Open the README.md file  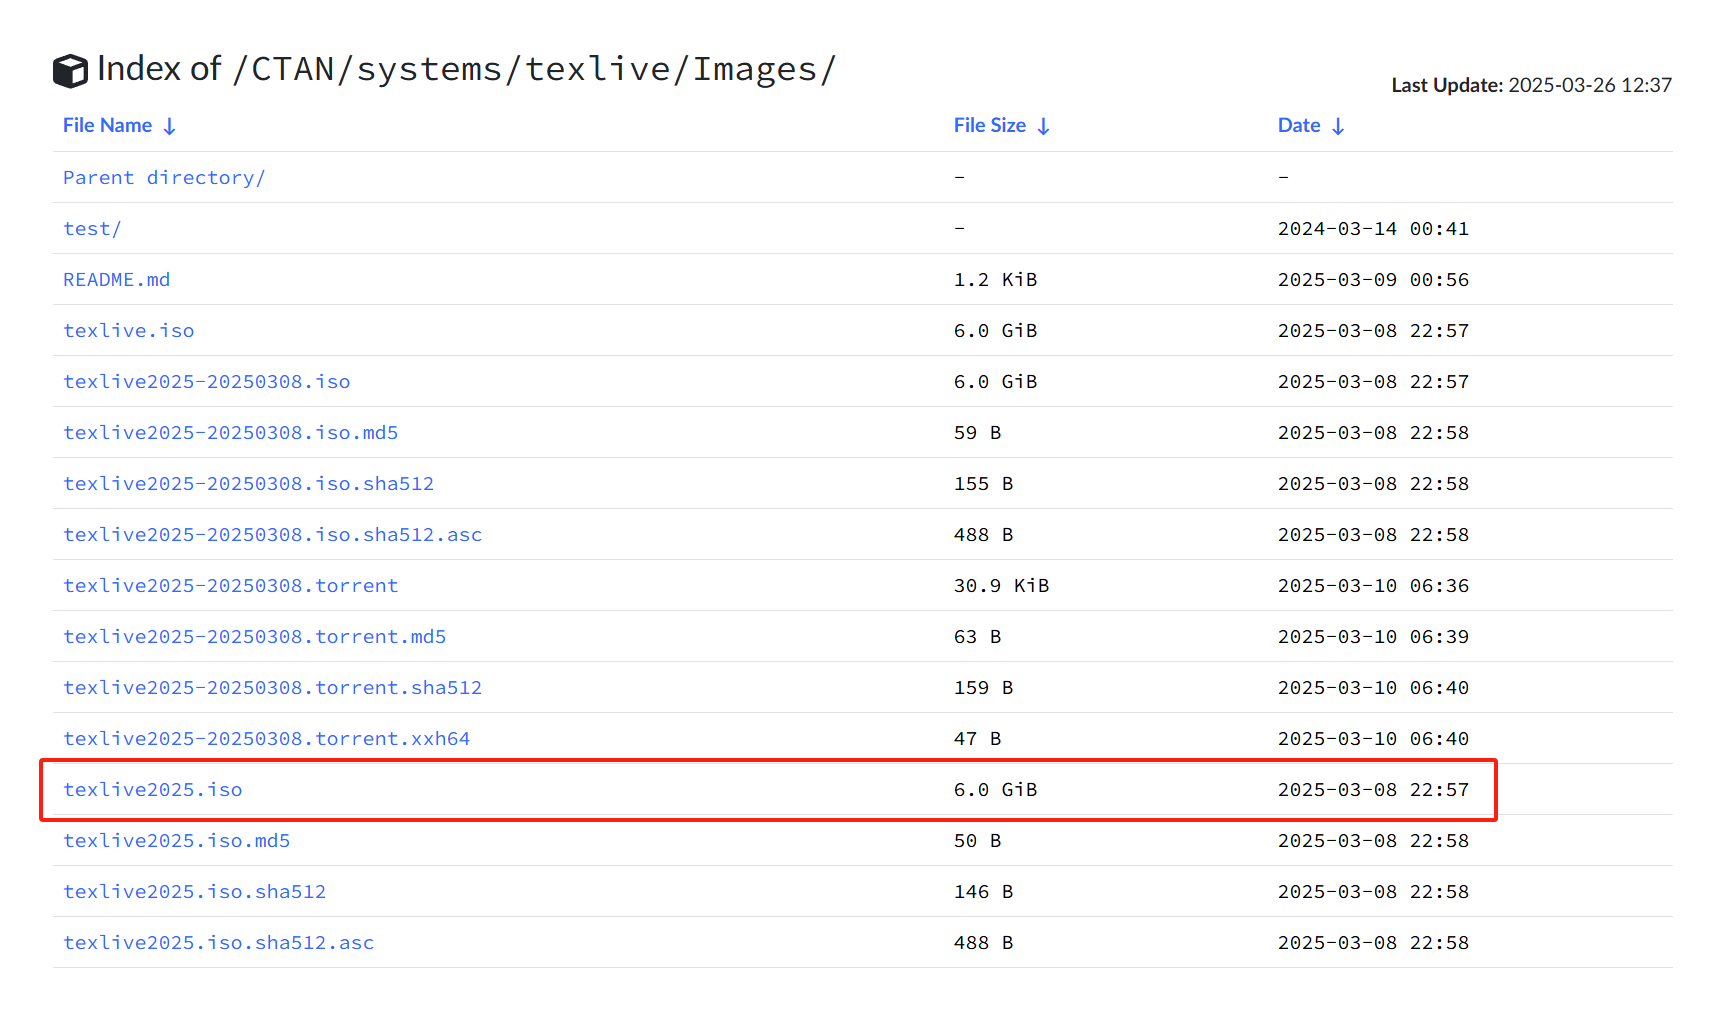click(116, 280)
